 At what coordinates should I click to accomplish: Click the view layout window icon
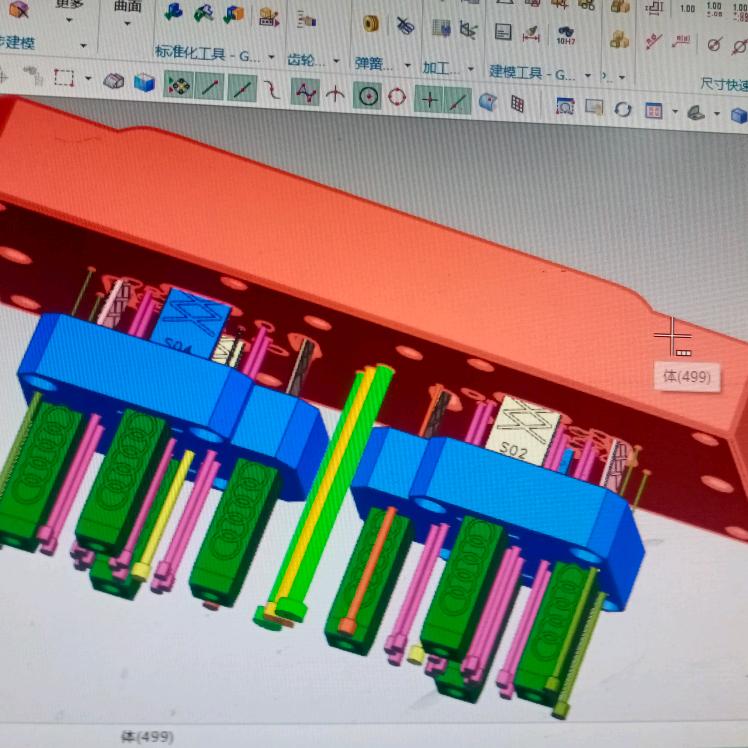654,111
